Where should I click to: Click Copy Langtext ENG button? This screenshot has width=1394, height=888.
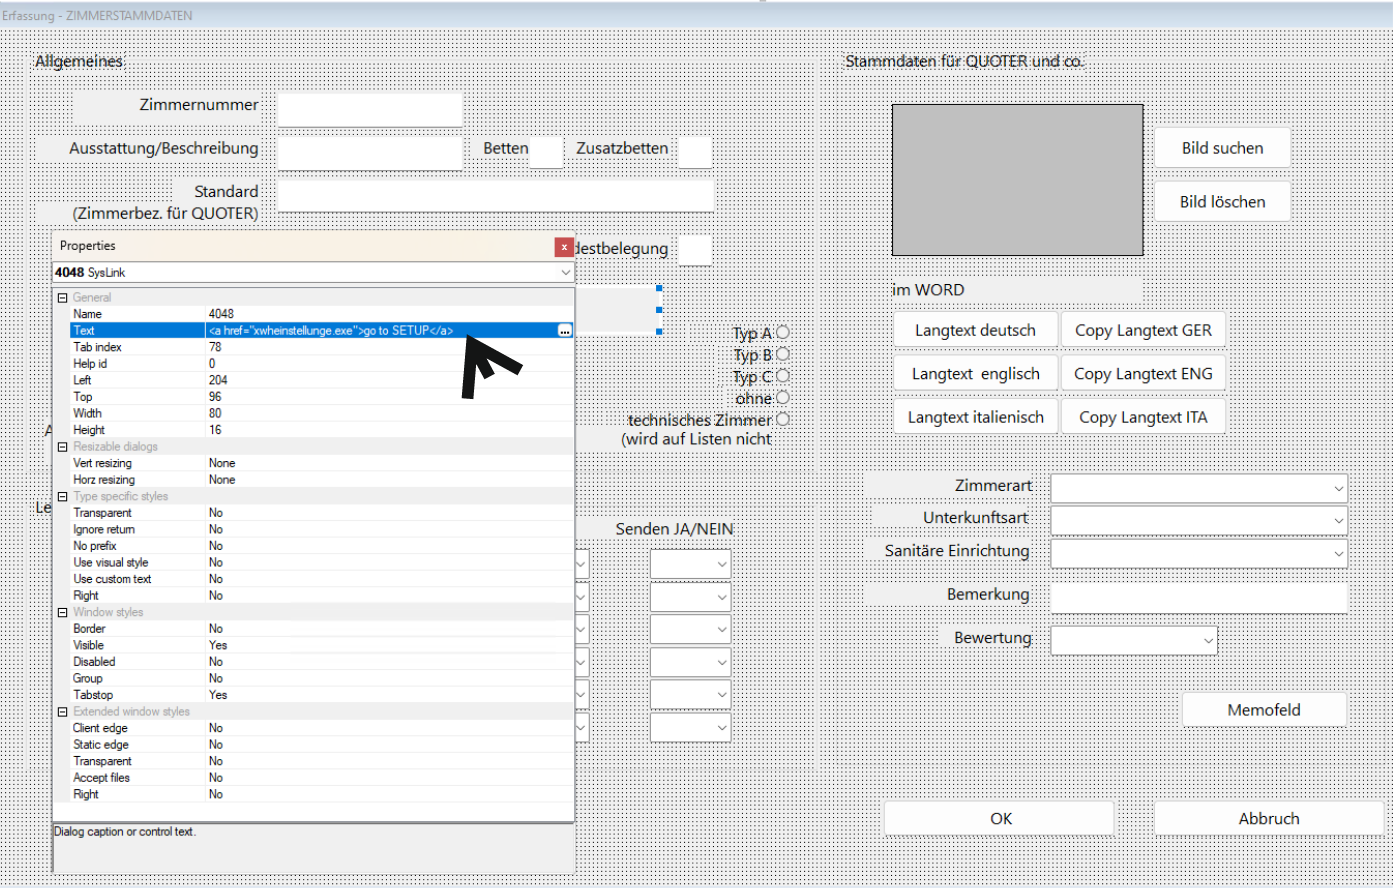click(x=1143, y=374)
